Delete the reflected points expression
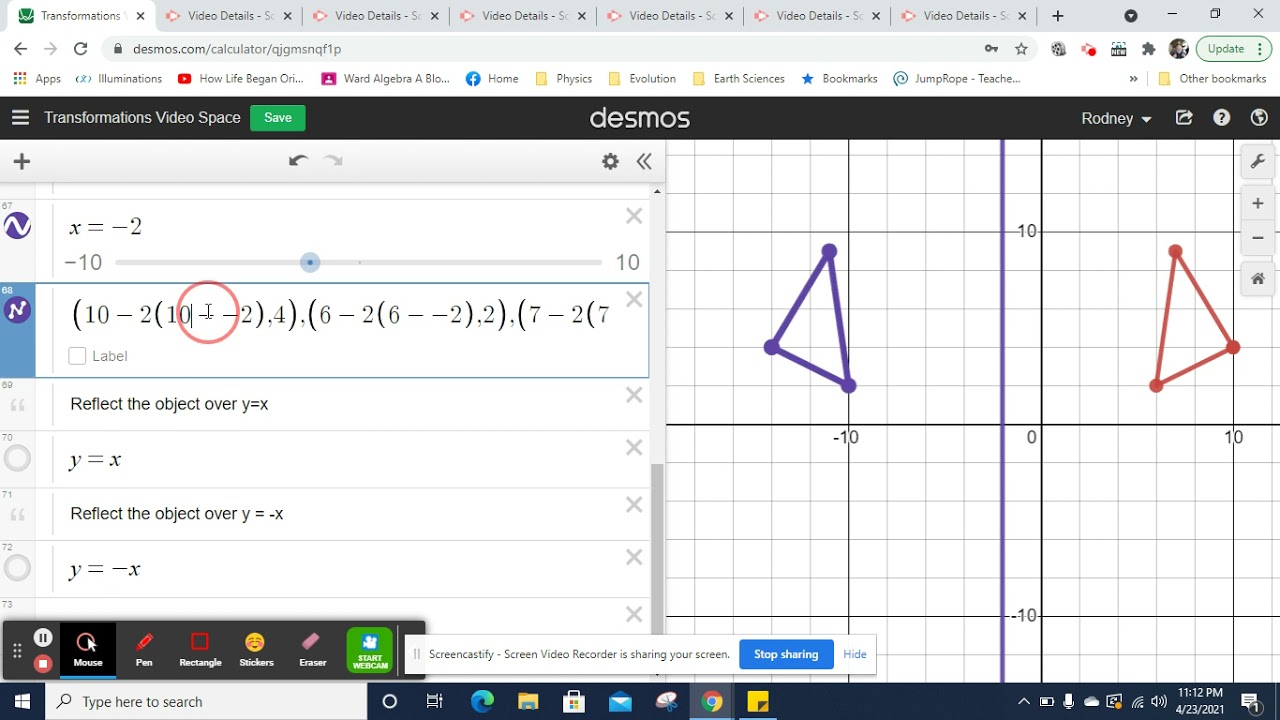 [634, 299]
